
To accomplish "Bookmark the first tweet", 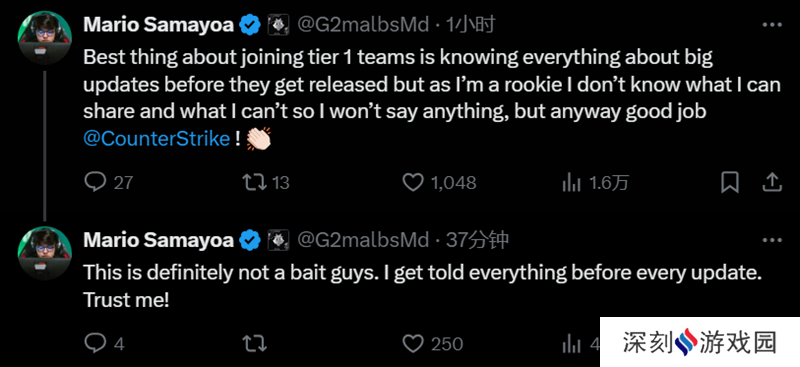I will (730, 182).
